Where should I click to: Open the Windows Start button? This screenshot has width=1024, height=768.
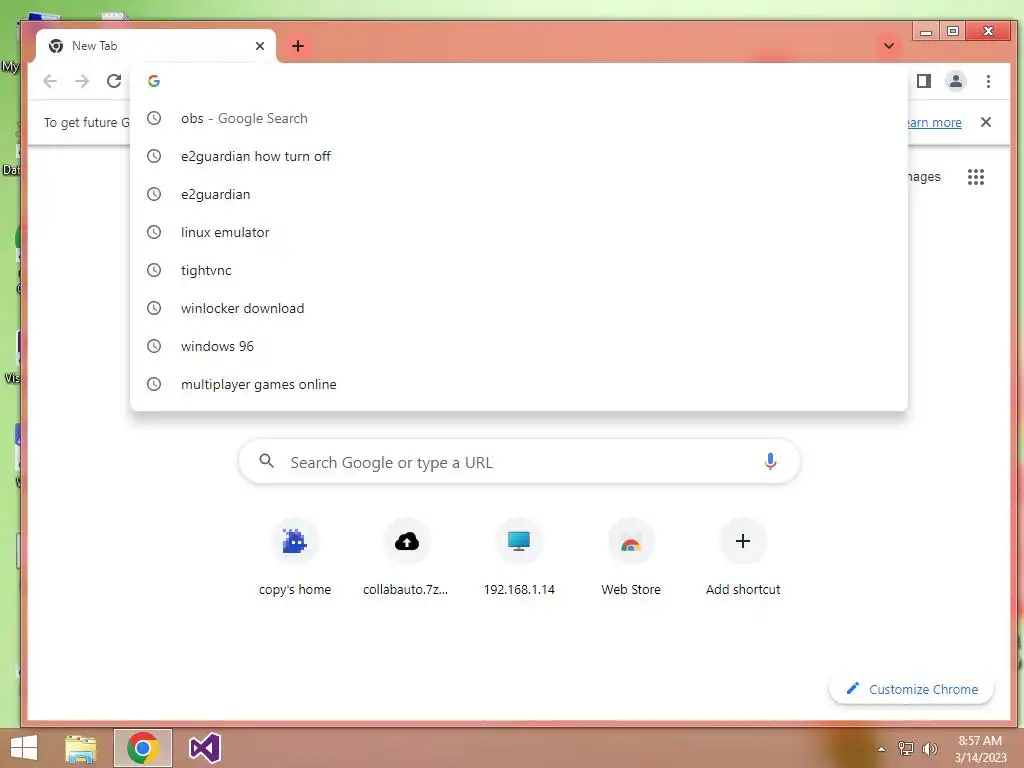tap(24, 748)
